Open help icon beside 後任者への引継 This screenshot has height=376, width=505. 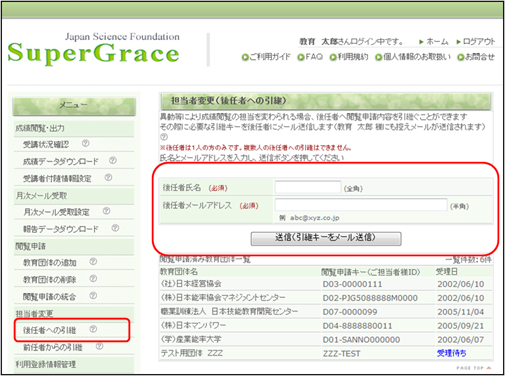click(93, 329)
